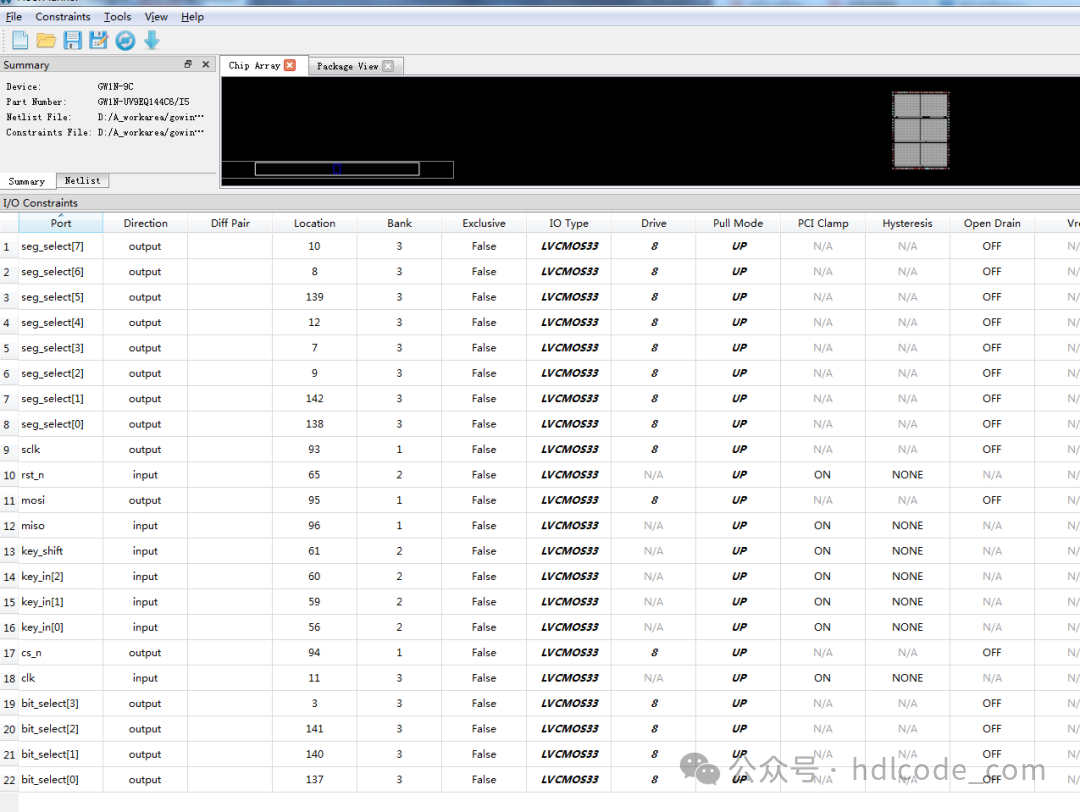
Task: Float the Summary panel with its undock icon
Action: [188, 64]
